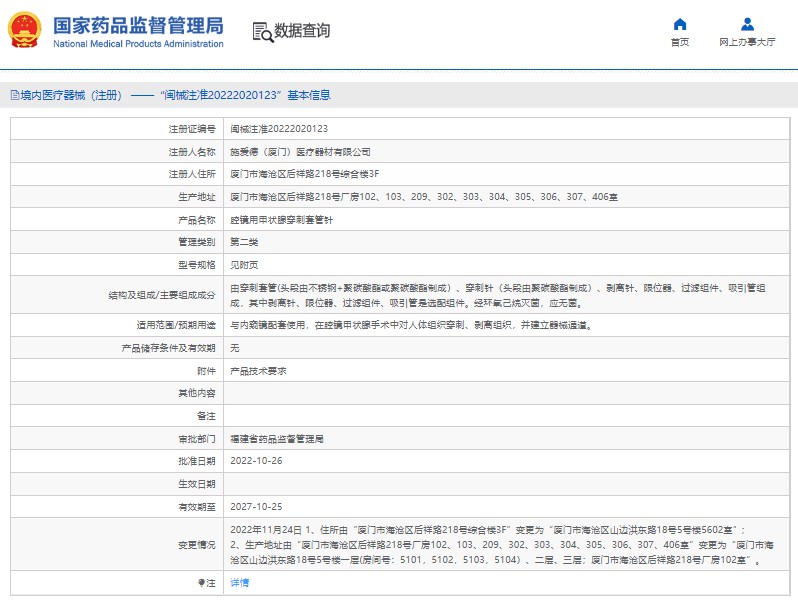Click the 国家药品监督管理局 site title
Image resolution: width=798 pixels, height=602 pixels.
tap(138, 25)
